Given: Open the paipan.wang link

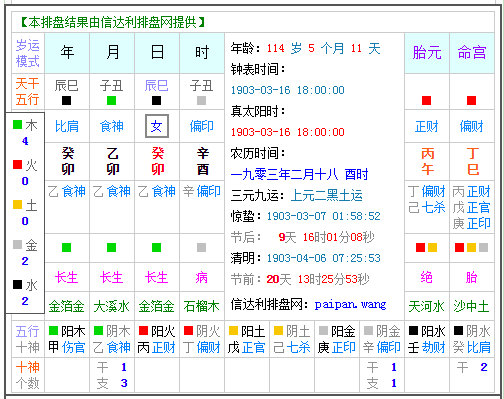Looking at the screenshot, I should pos(350,304).
